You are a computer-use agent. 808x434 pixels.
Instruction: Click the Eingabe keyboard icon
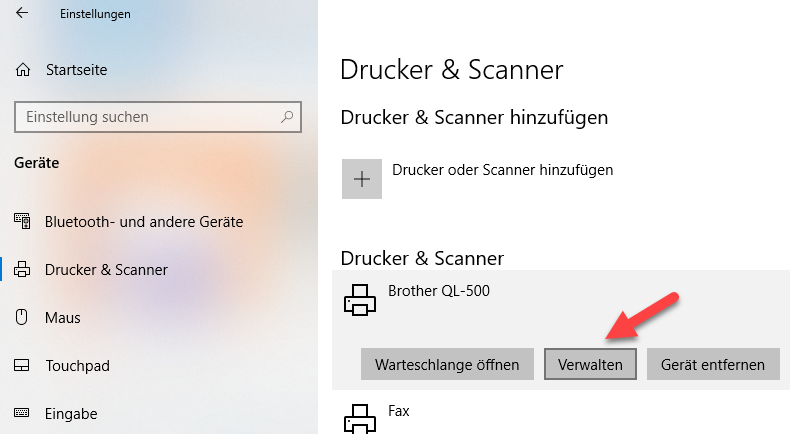pyautogui.click(x=23, y=413)
